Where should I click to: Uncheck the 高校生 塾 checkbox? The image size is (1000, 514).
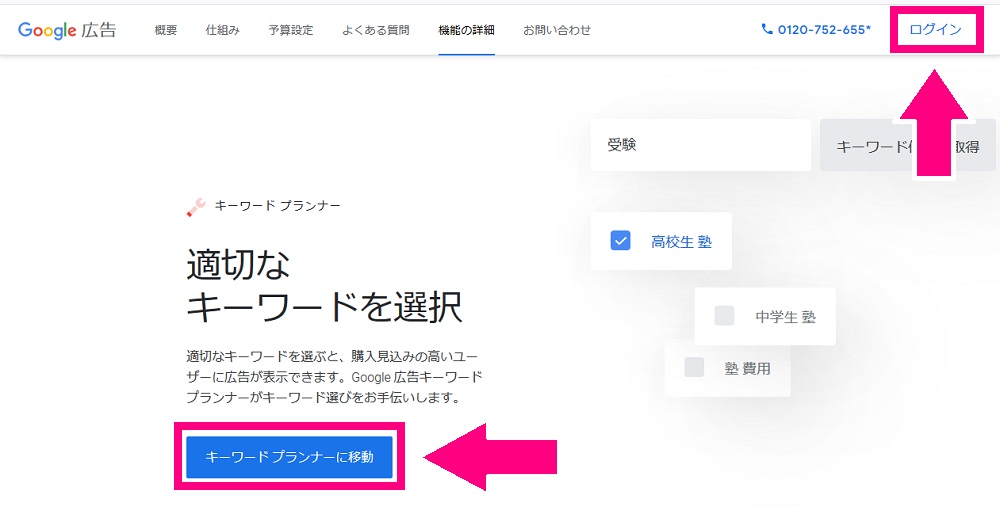pyautogui.click(x=620, y=241)
